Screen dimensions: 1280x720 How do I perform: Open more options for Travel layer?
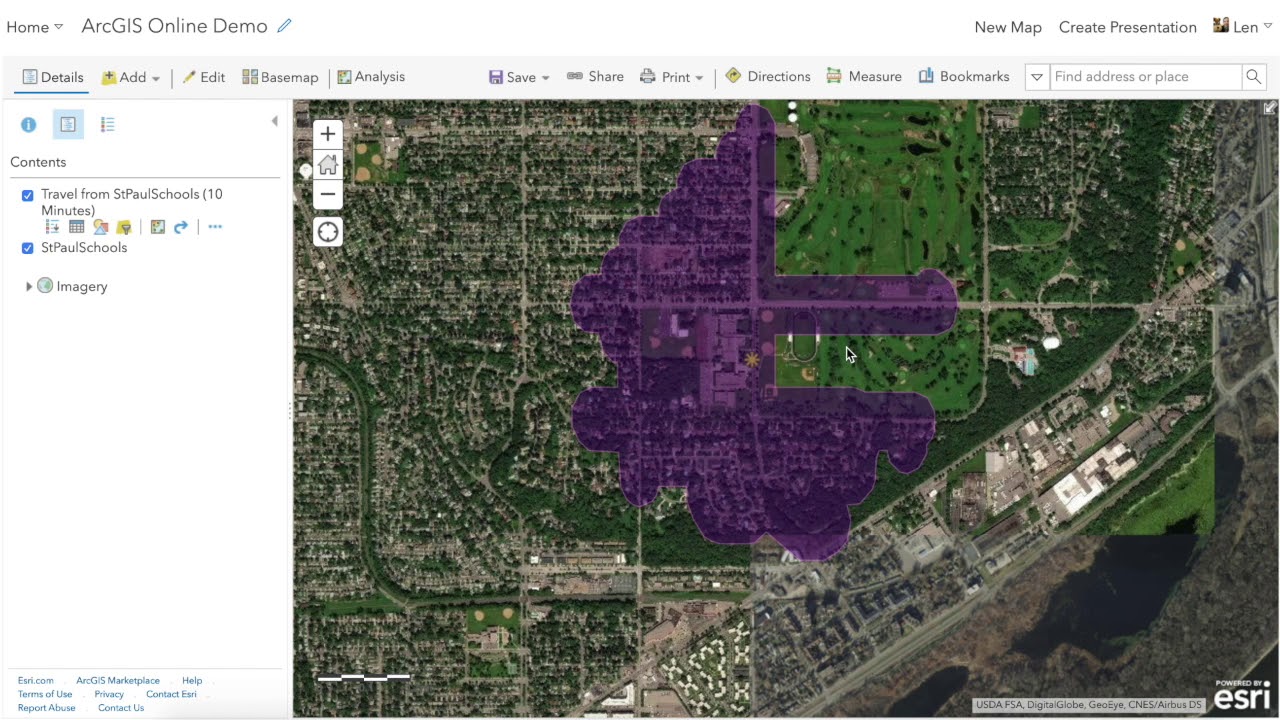[x=215, y=227]
